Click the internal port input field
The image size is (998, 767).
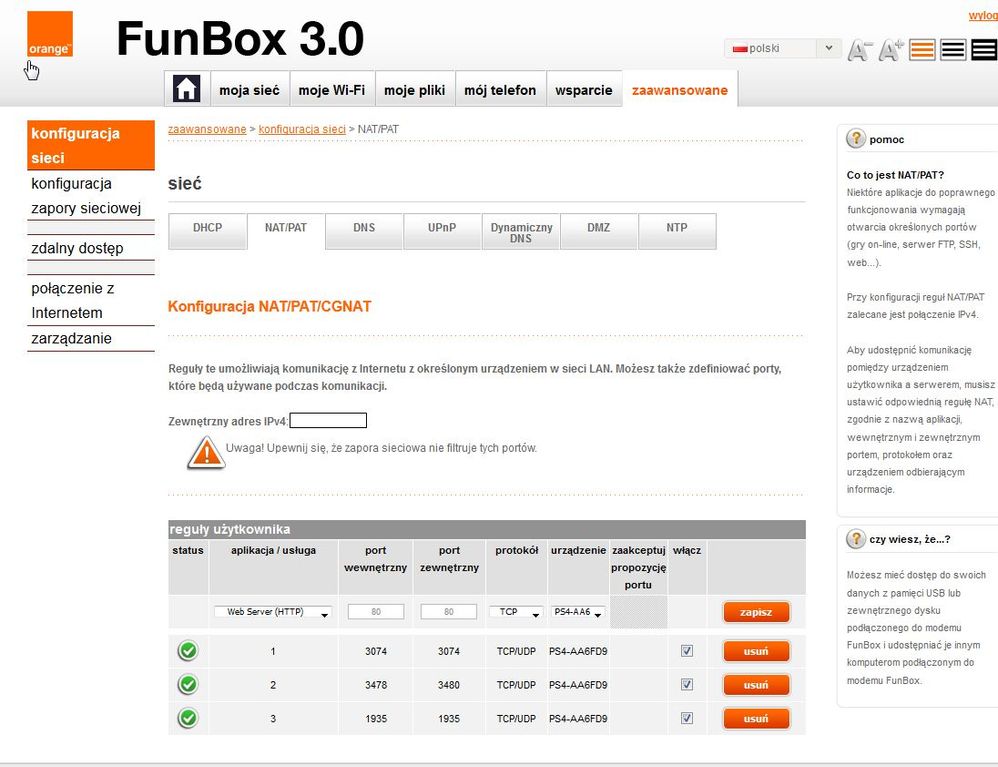coord(376,612)
